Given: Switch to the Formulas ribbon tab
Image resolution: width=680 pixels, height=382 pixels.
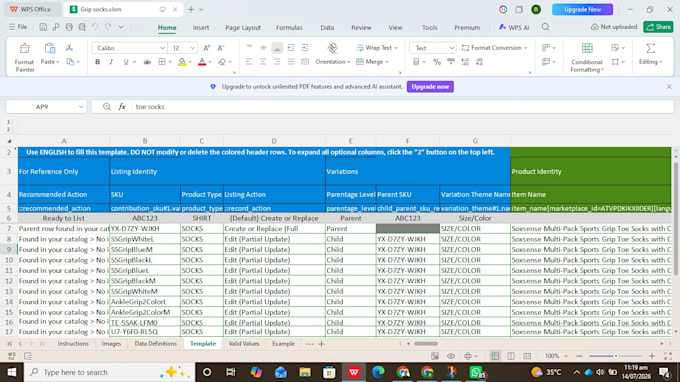Looking at the screenshot, I should point(289,28).
